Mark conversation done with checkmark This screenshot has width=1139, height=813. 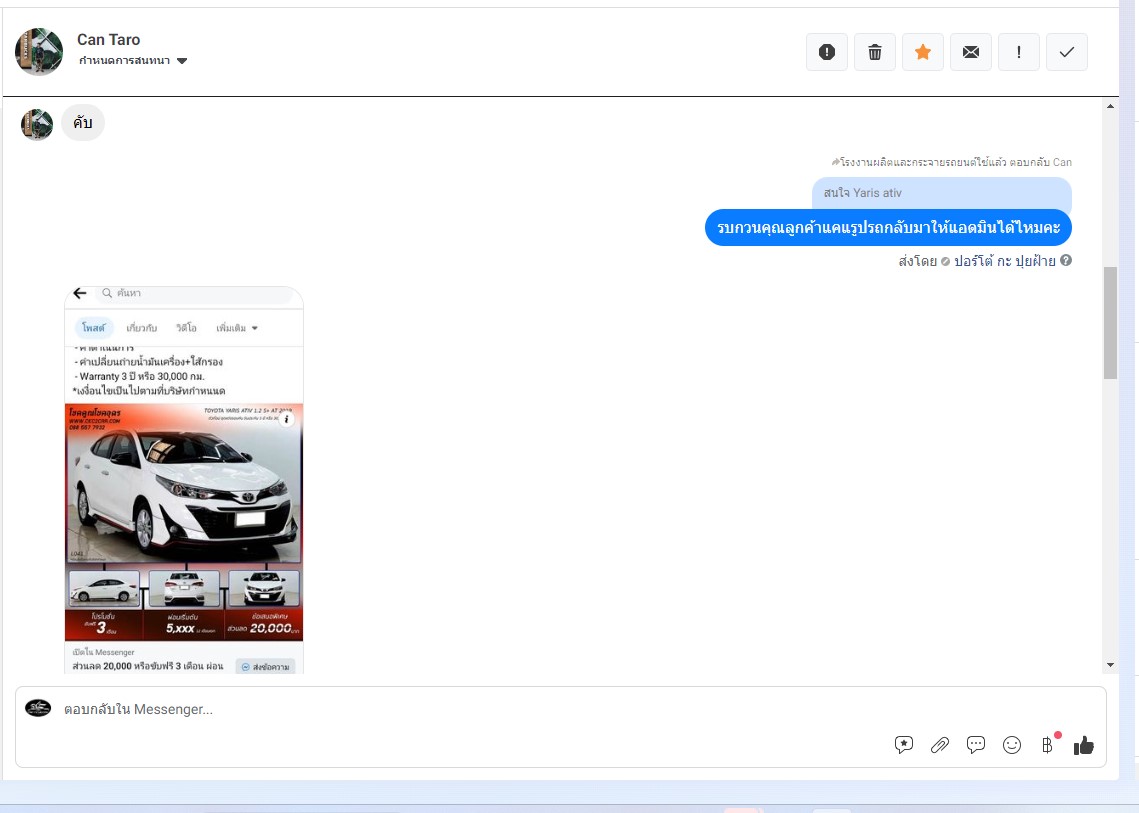1066,52
